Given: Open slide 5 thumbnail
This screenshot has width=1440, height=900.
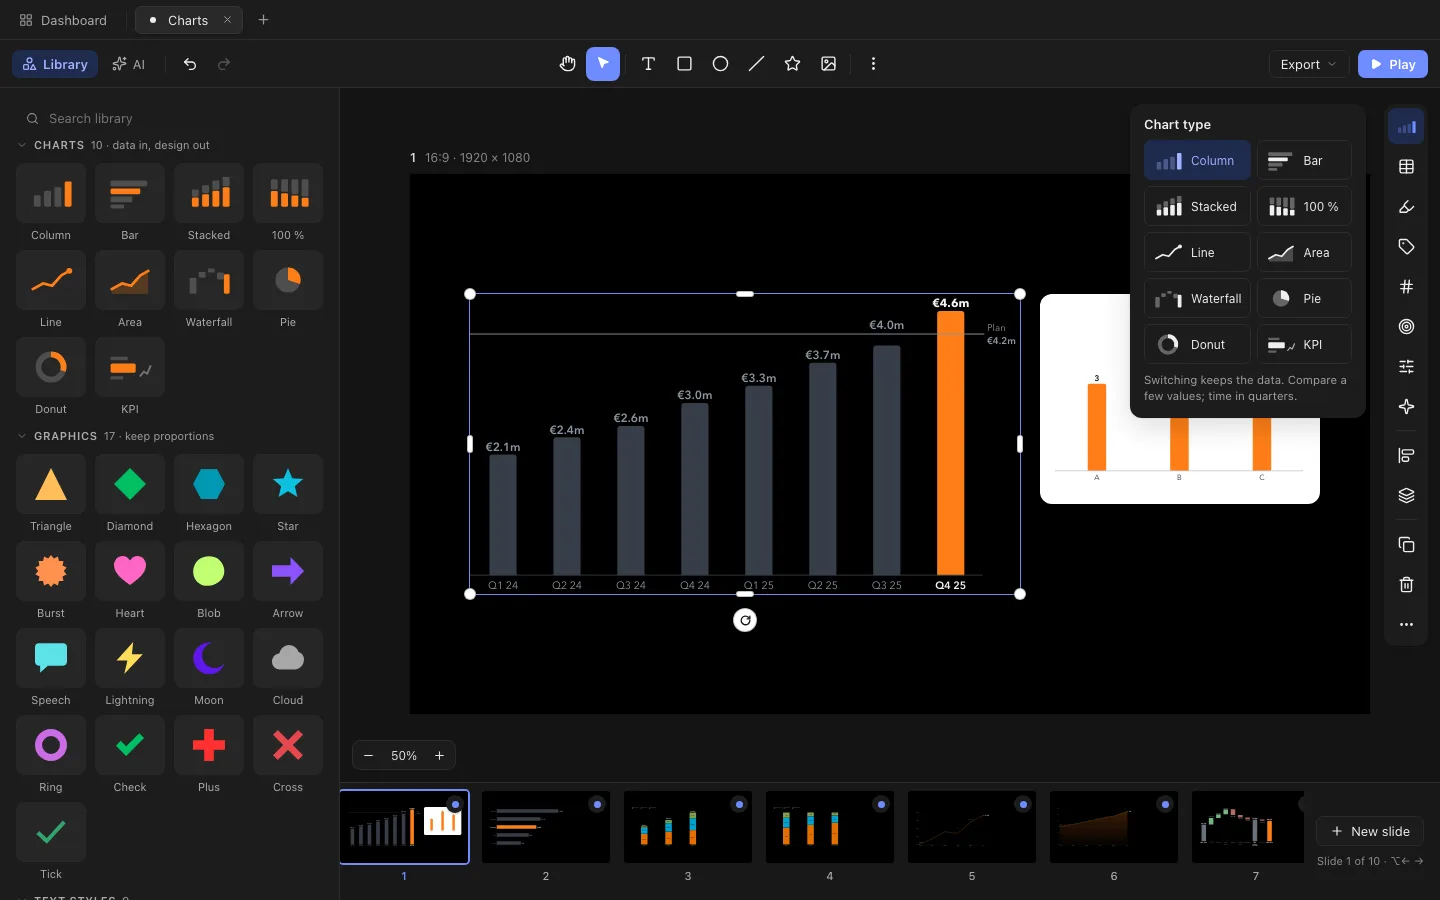Looking at the screenshot, I should [972, 827].
